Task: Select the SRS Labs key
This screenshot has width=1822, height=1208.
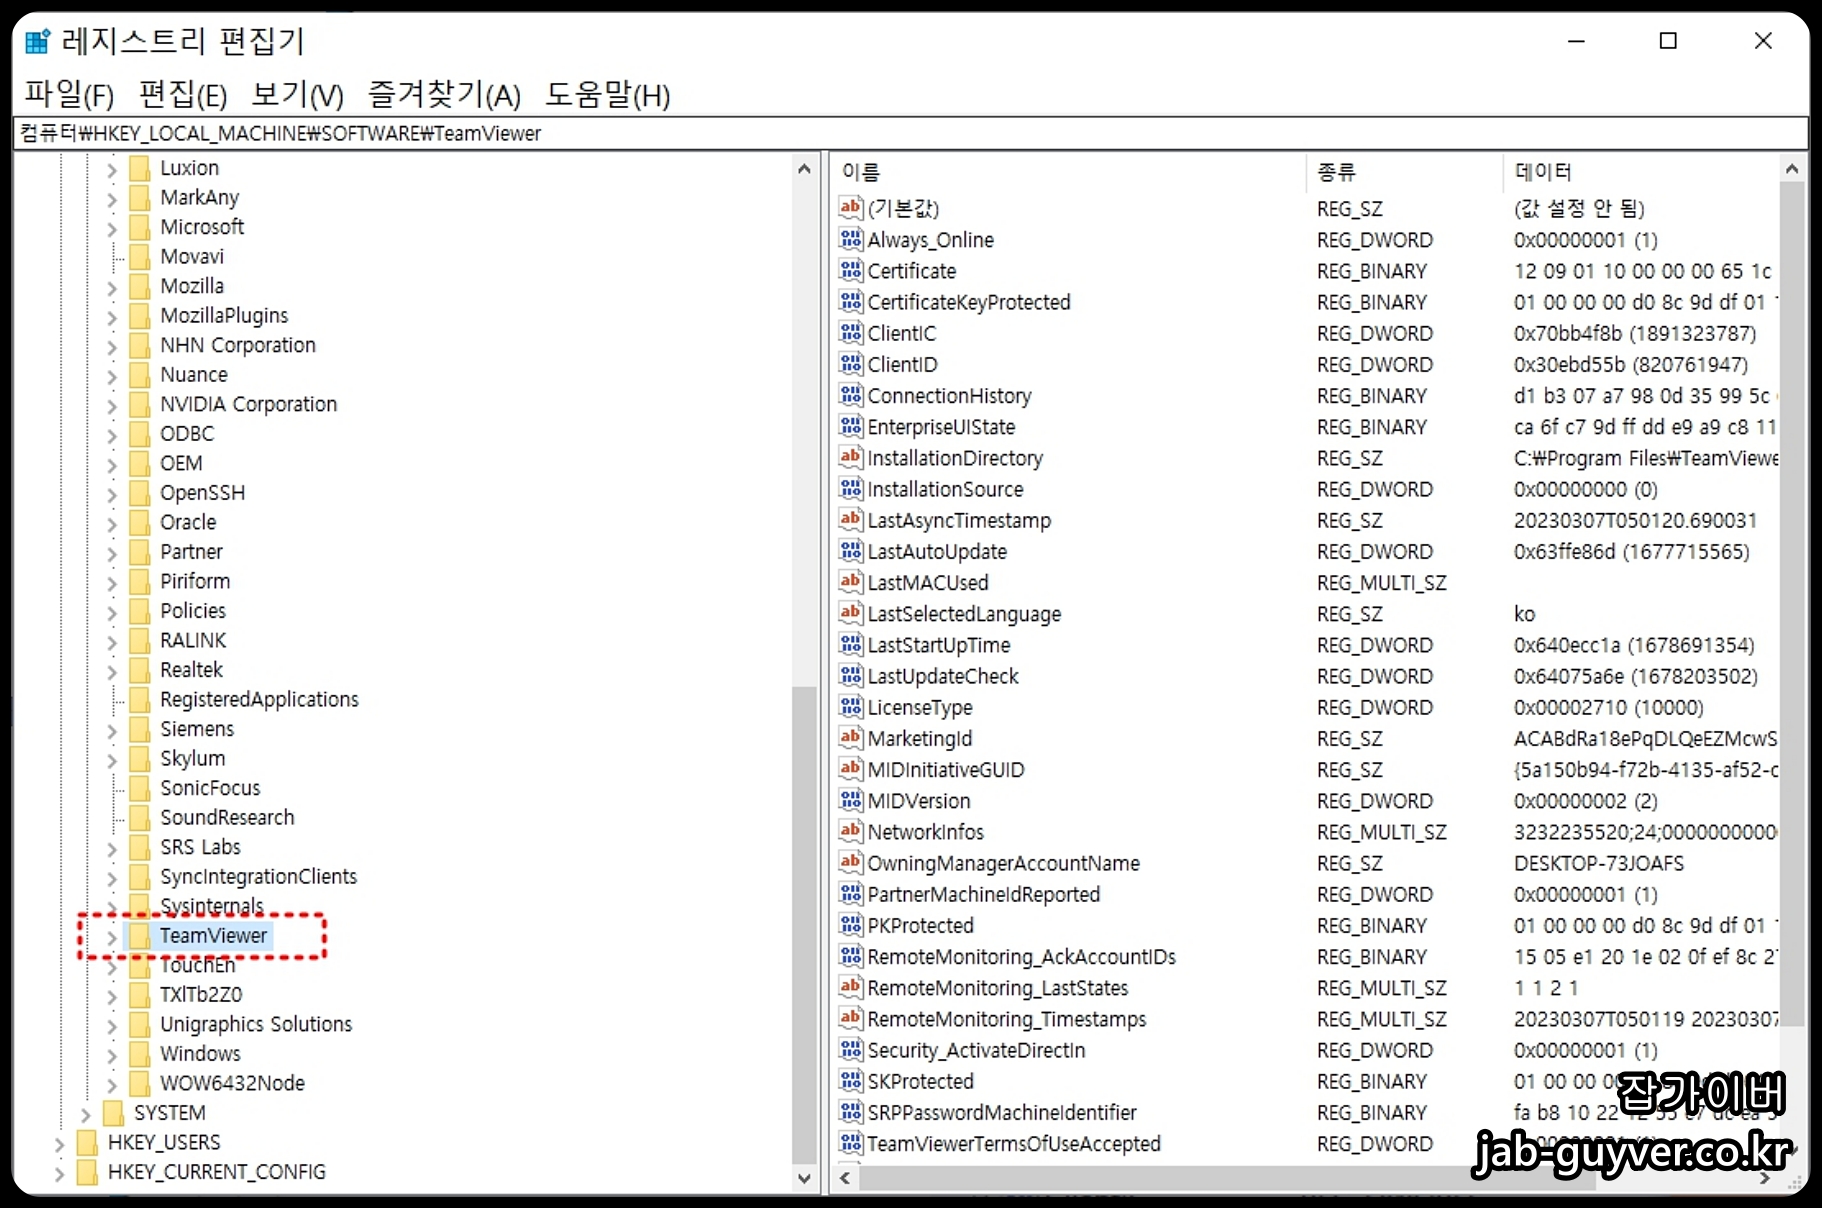Action: [x=200, y=847]
